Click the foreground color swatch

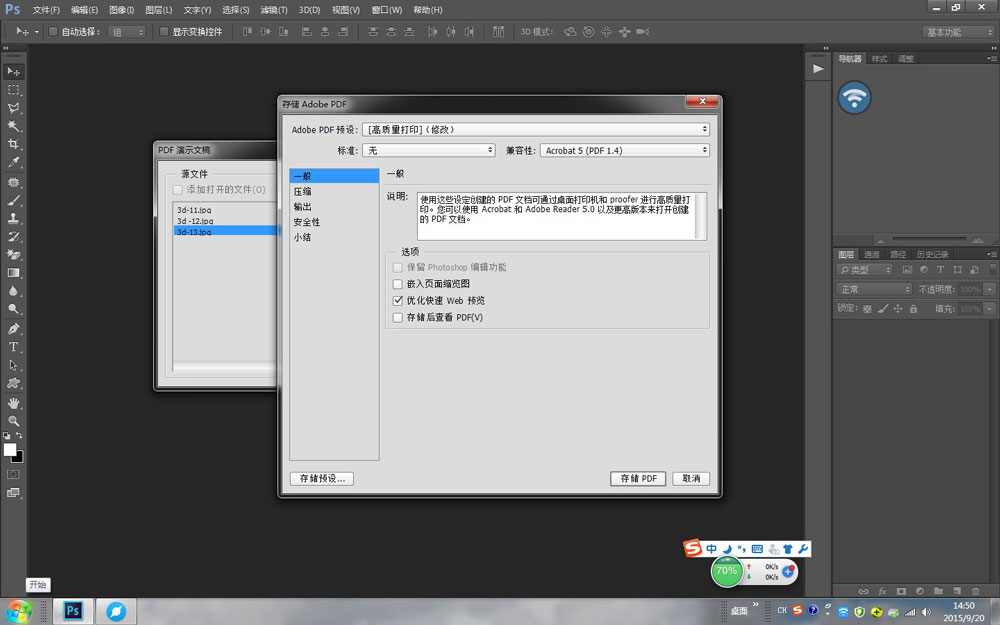tap(10, 450)
